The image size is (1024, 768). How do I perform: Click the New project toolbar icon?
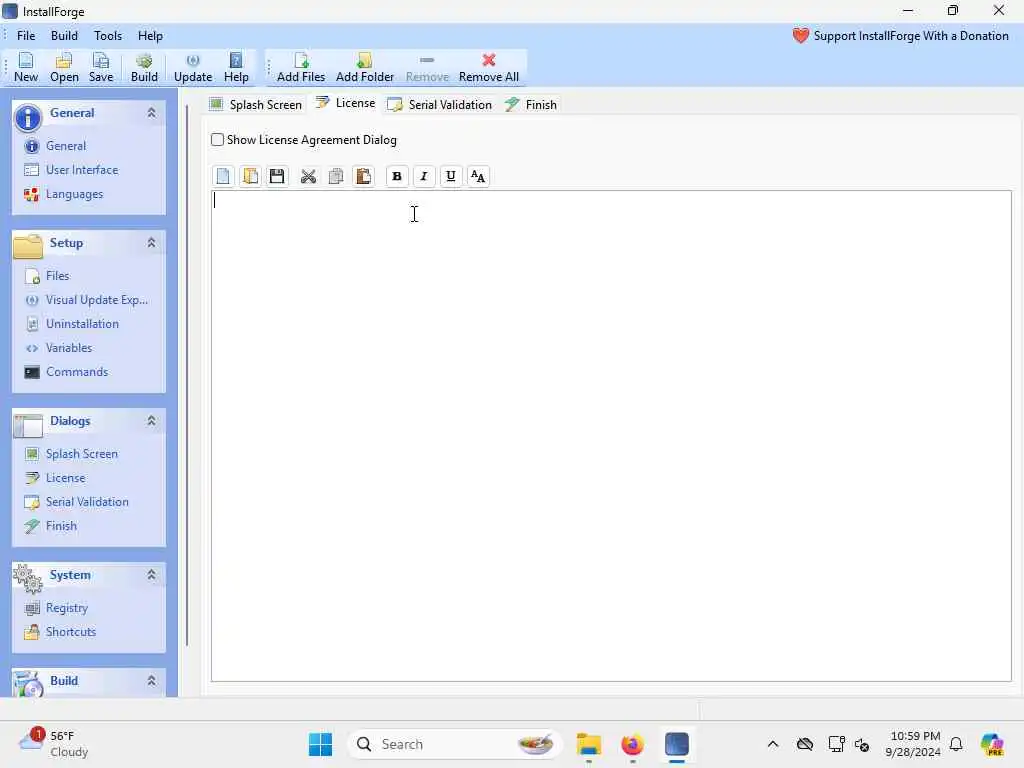25,67
